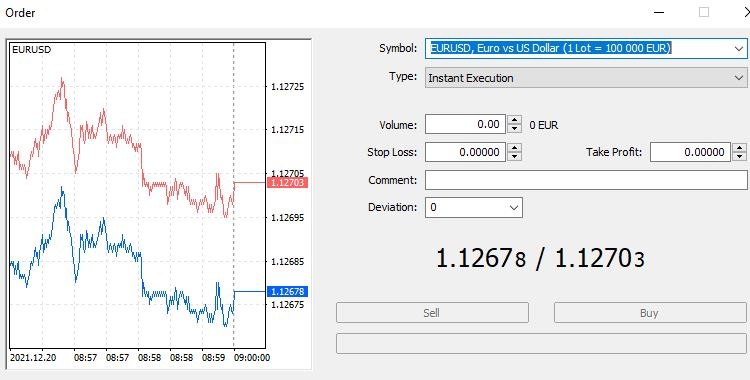Focus the Take Profit input field
Viewport: 750px width, 380px height.
pos(690,152)
